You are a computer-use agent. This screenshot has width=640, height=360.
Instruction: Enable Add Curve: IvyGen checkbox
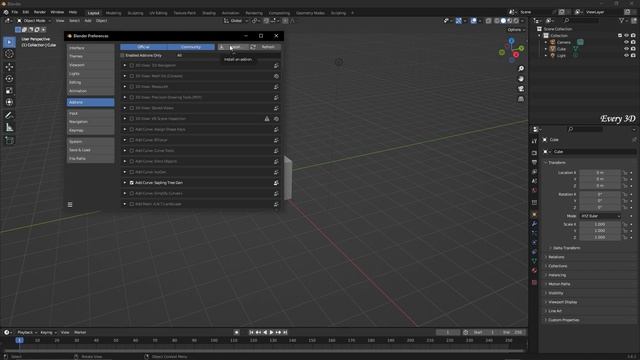point(132,172)
